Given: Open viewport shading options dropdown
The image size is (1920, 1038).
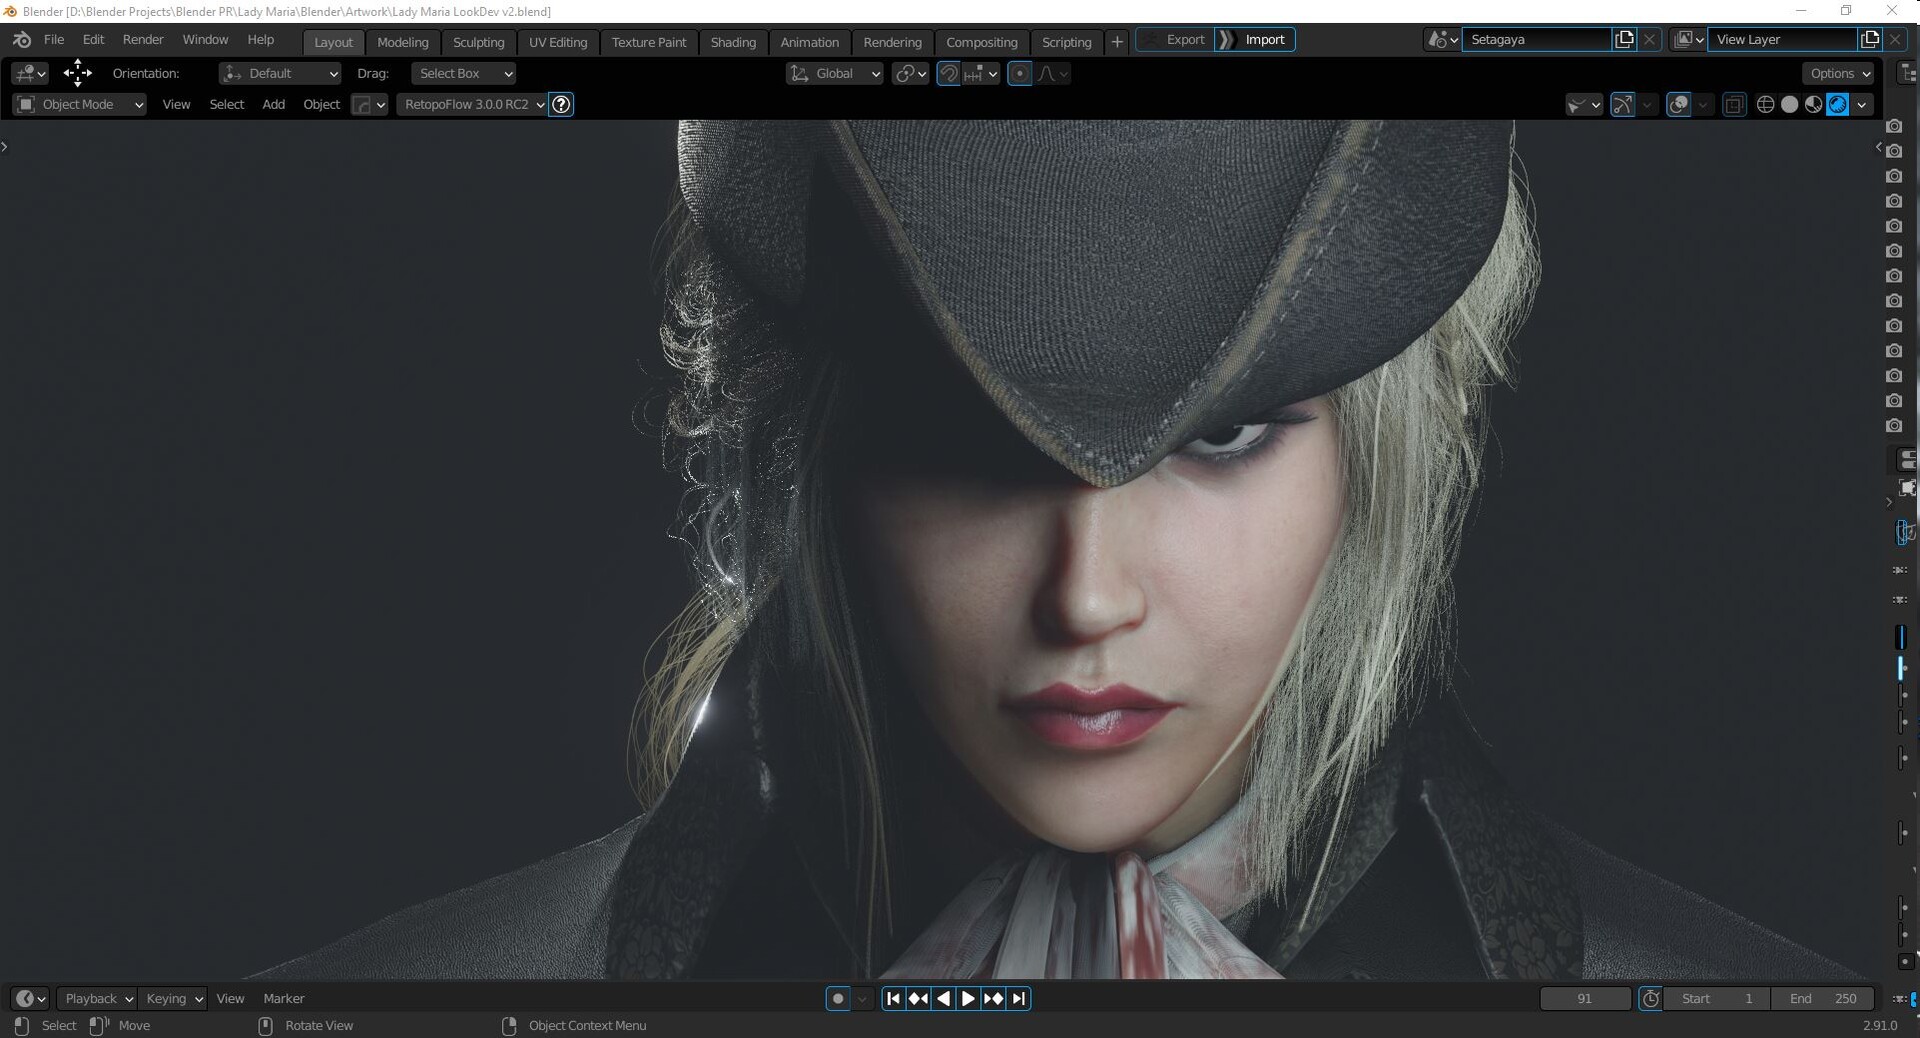Looking at the screenshot, I should pos(1862,104).
